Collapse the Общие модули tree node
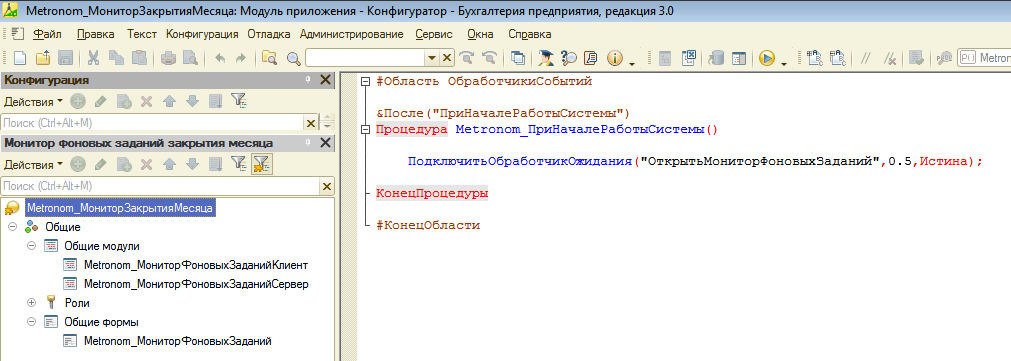 pos(31,246)
